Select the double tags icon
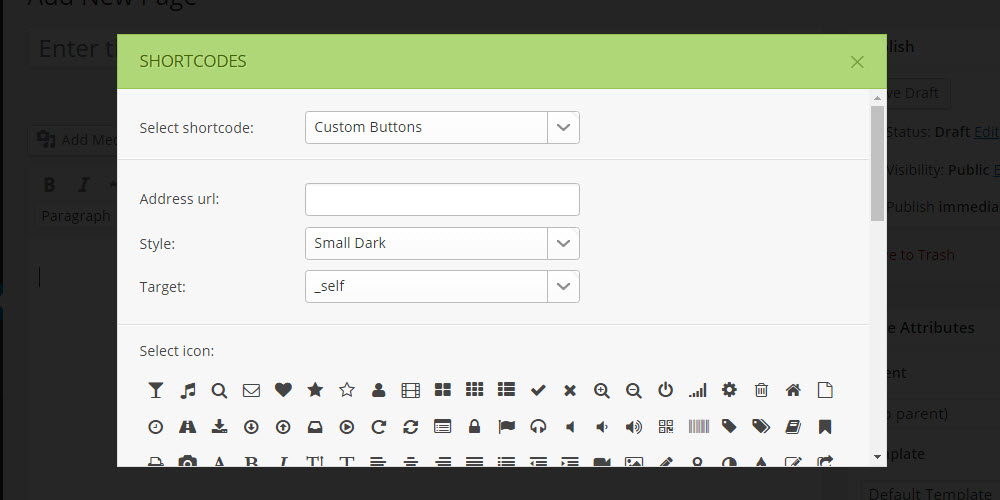The height and width of the screenshot is (500, 1000). pos(761,426)
